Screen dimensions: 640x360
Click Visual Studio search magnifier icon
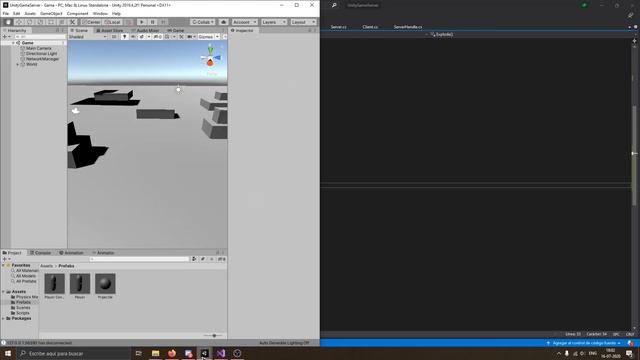(x=334, y=5)
